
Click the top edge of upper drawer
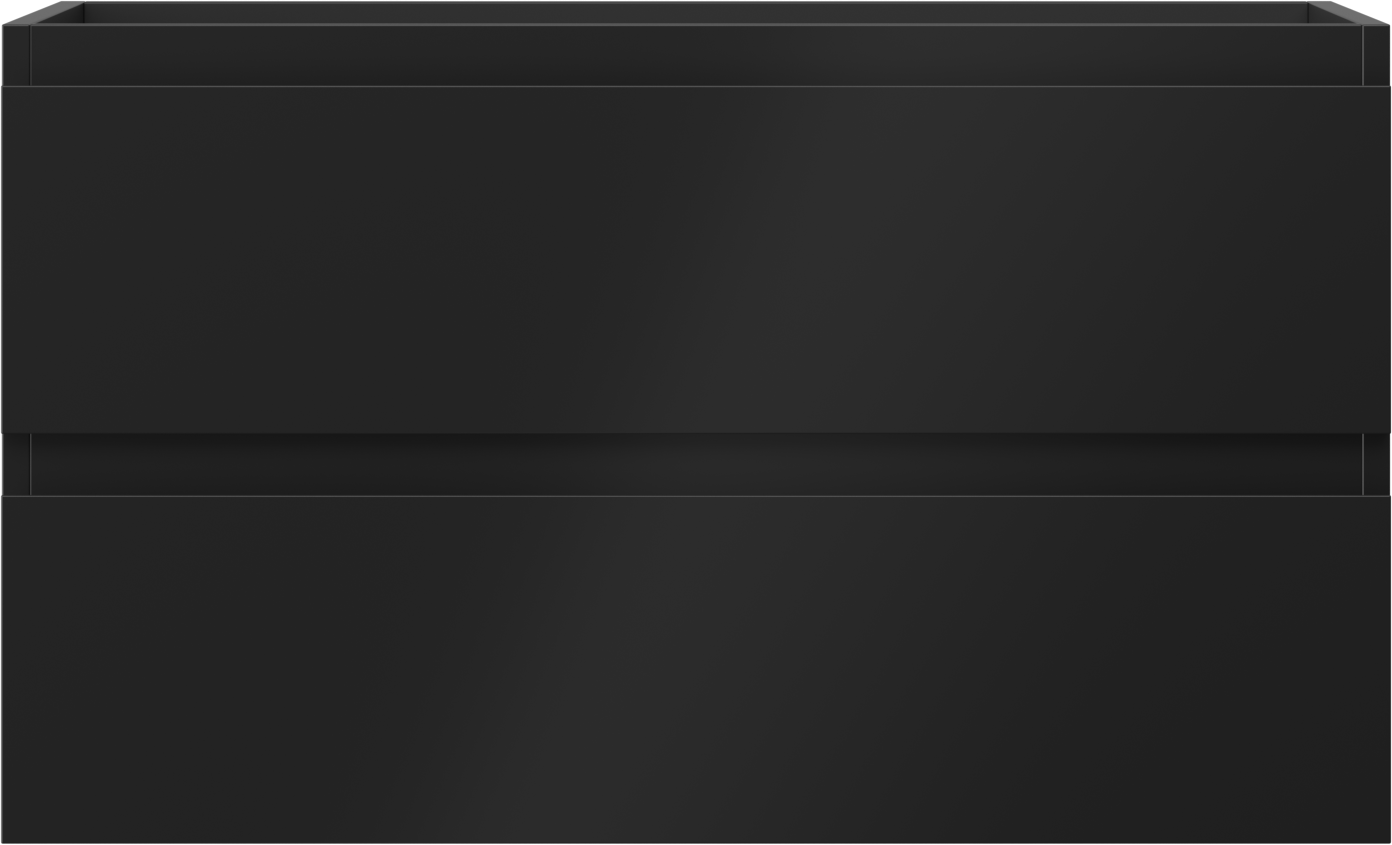pyautogui.click(x=696, y=87)
